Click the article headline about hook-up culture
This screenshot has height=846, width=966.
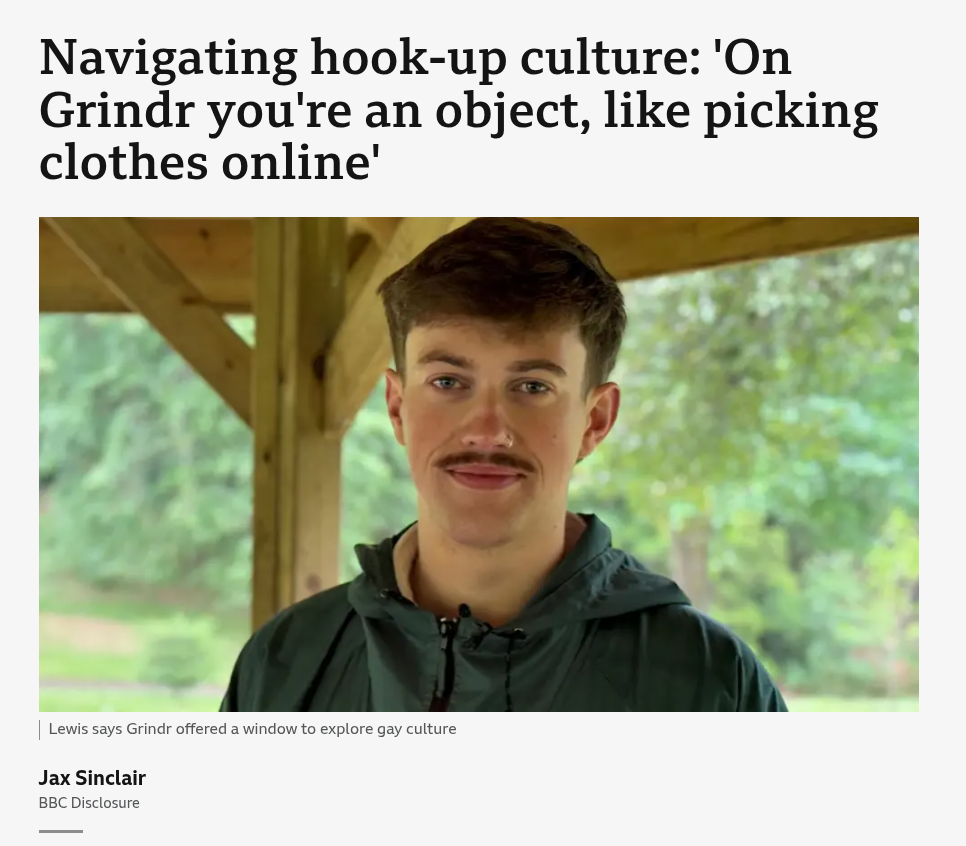pos(459,110)
